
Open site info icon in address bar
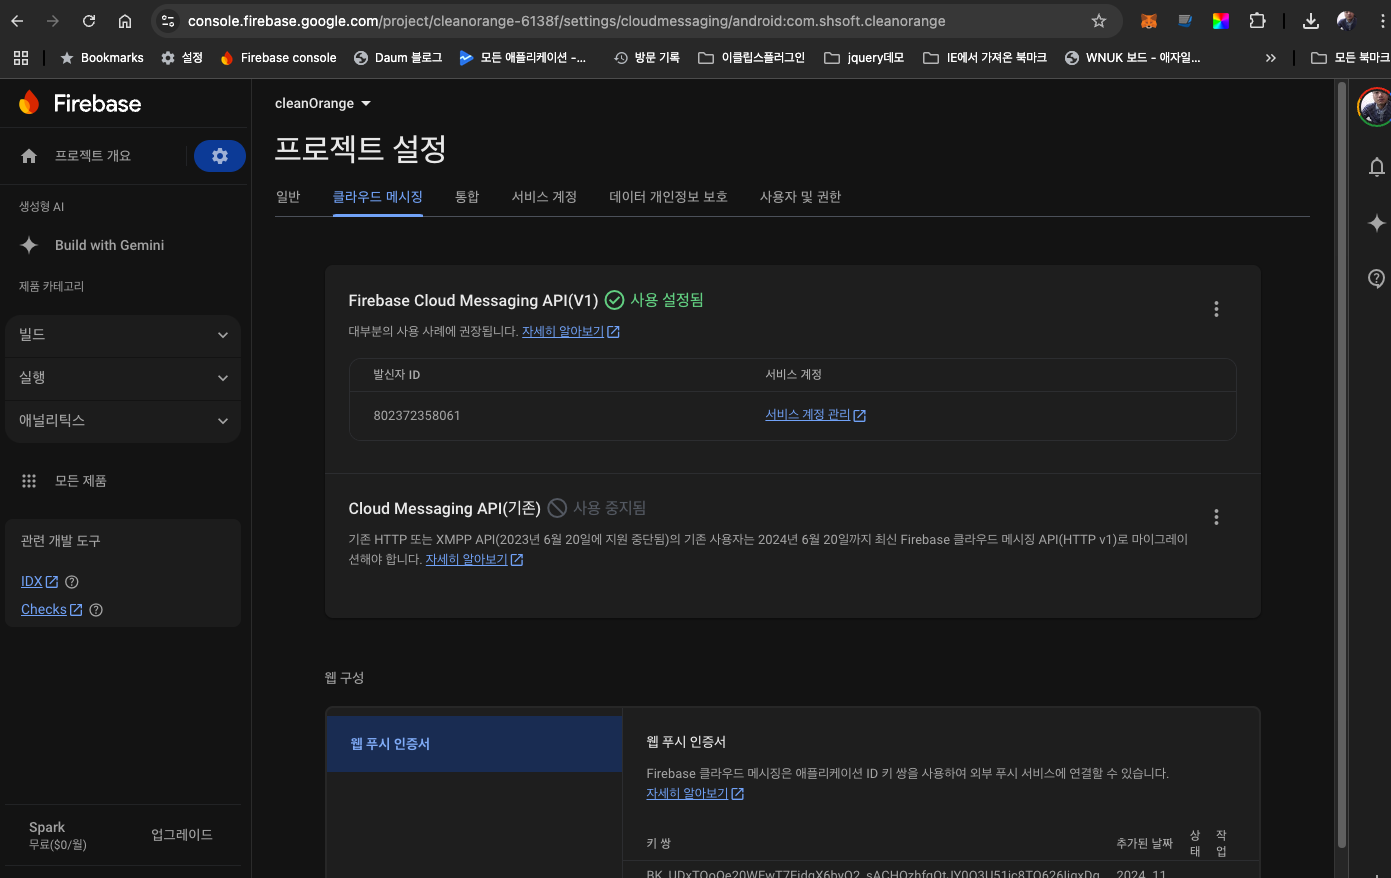click(168, 21)
